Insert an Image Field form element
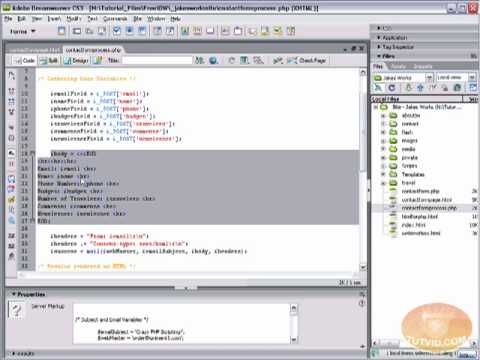 185,31
